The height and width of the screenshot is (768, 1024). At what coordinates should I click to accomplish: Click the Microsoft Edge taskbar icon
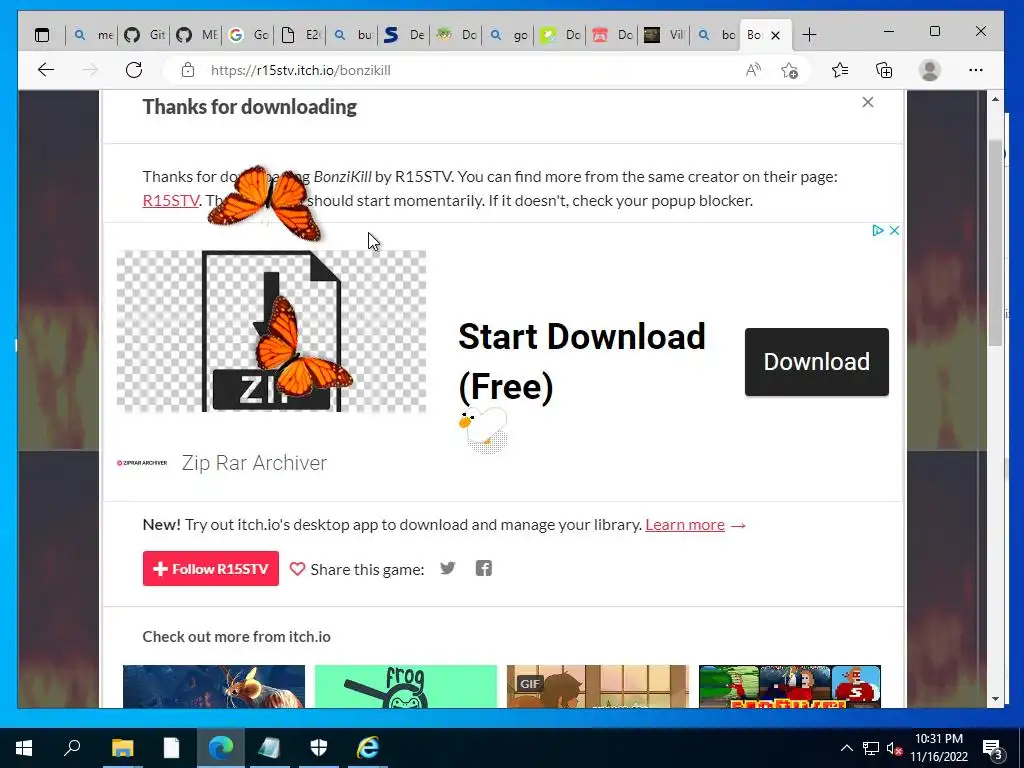point(221,747)
